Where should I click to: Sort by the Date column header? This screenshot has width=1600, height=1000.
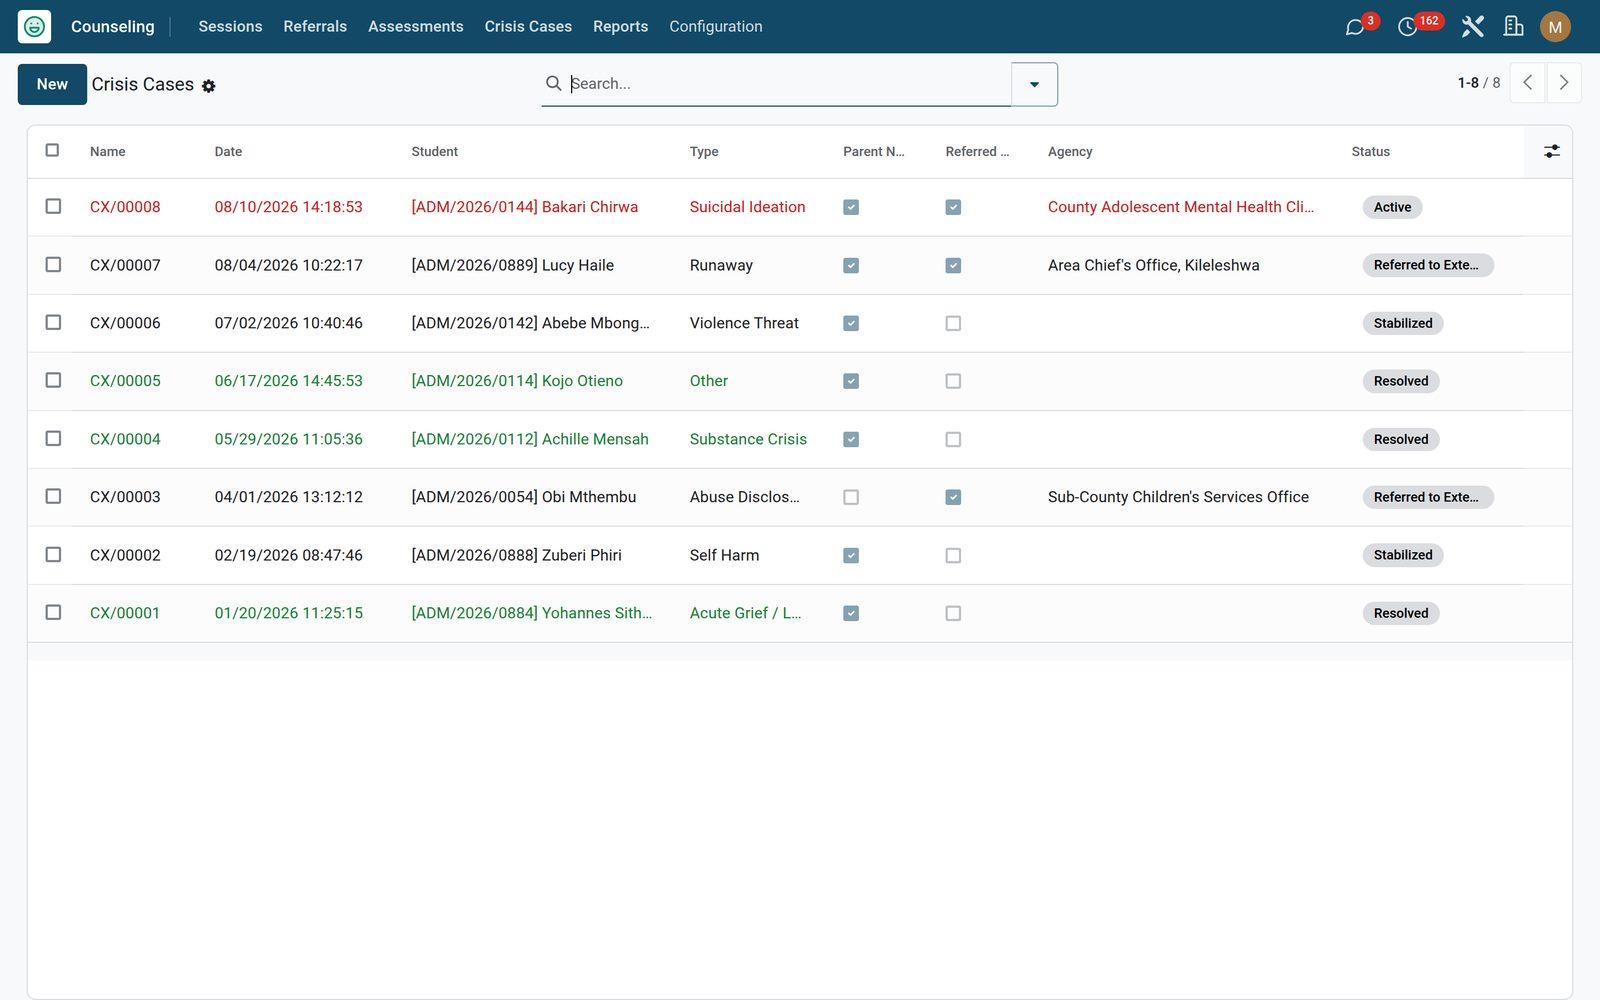coord(228,152)
